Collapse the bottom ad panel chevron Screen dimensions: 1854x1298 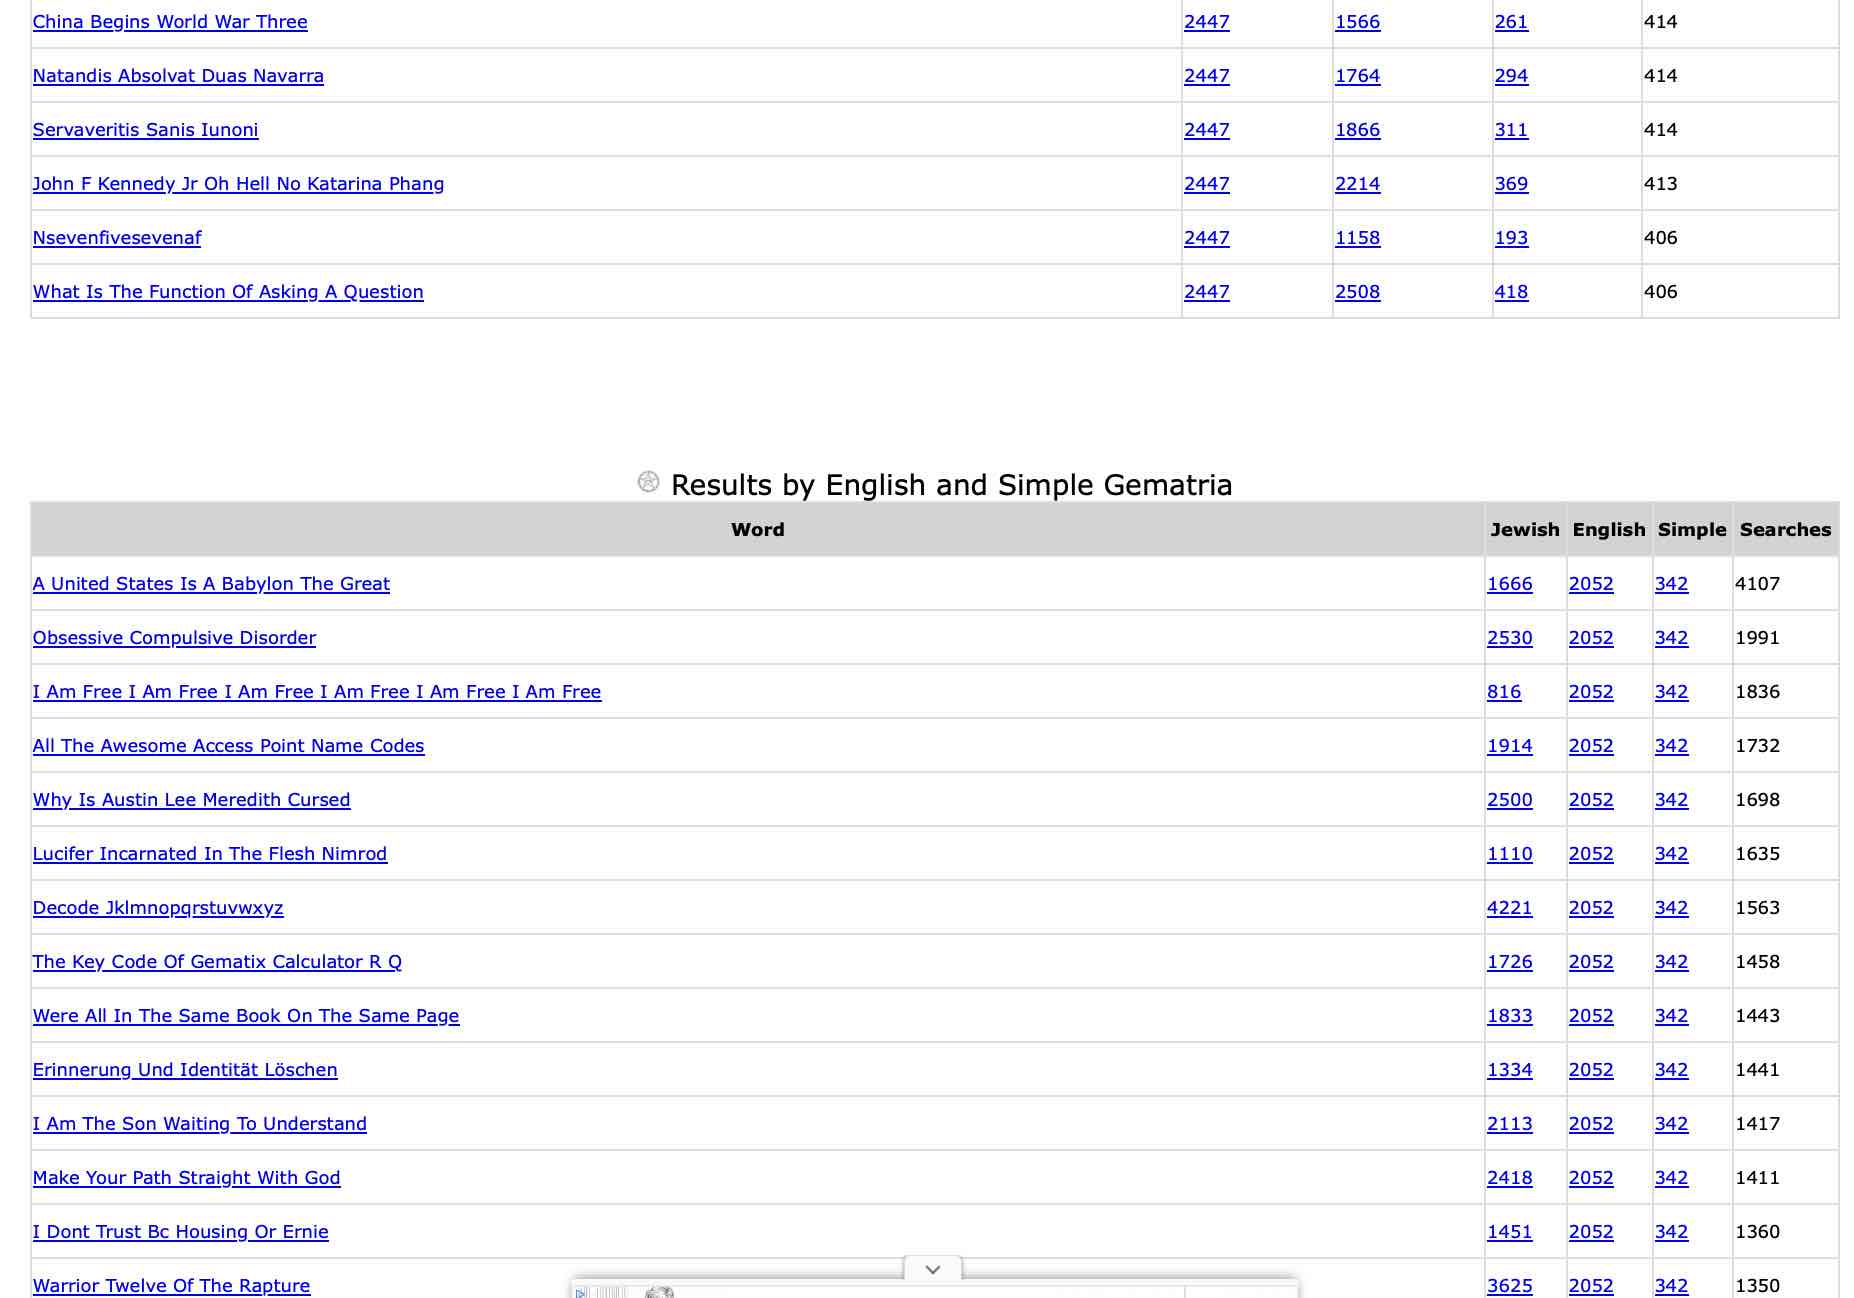point(933,1269)
